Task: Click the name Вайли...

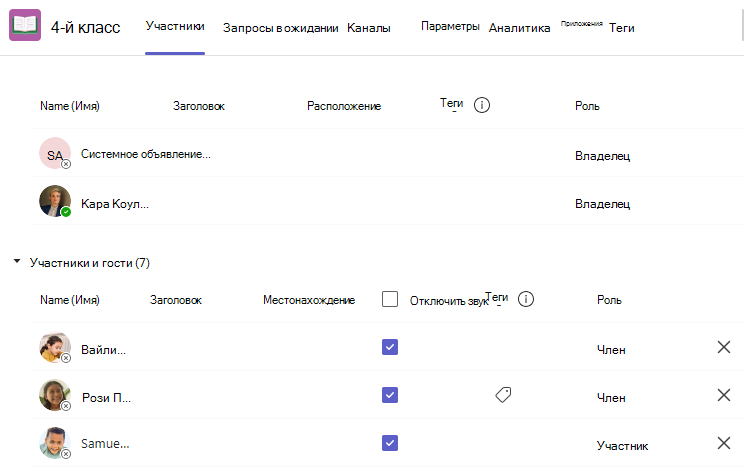Action: 103,350
